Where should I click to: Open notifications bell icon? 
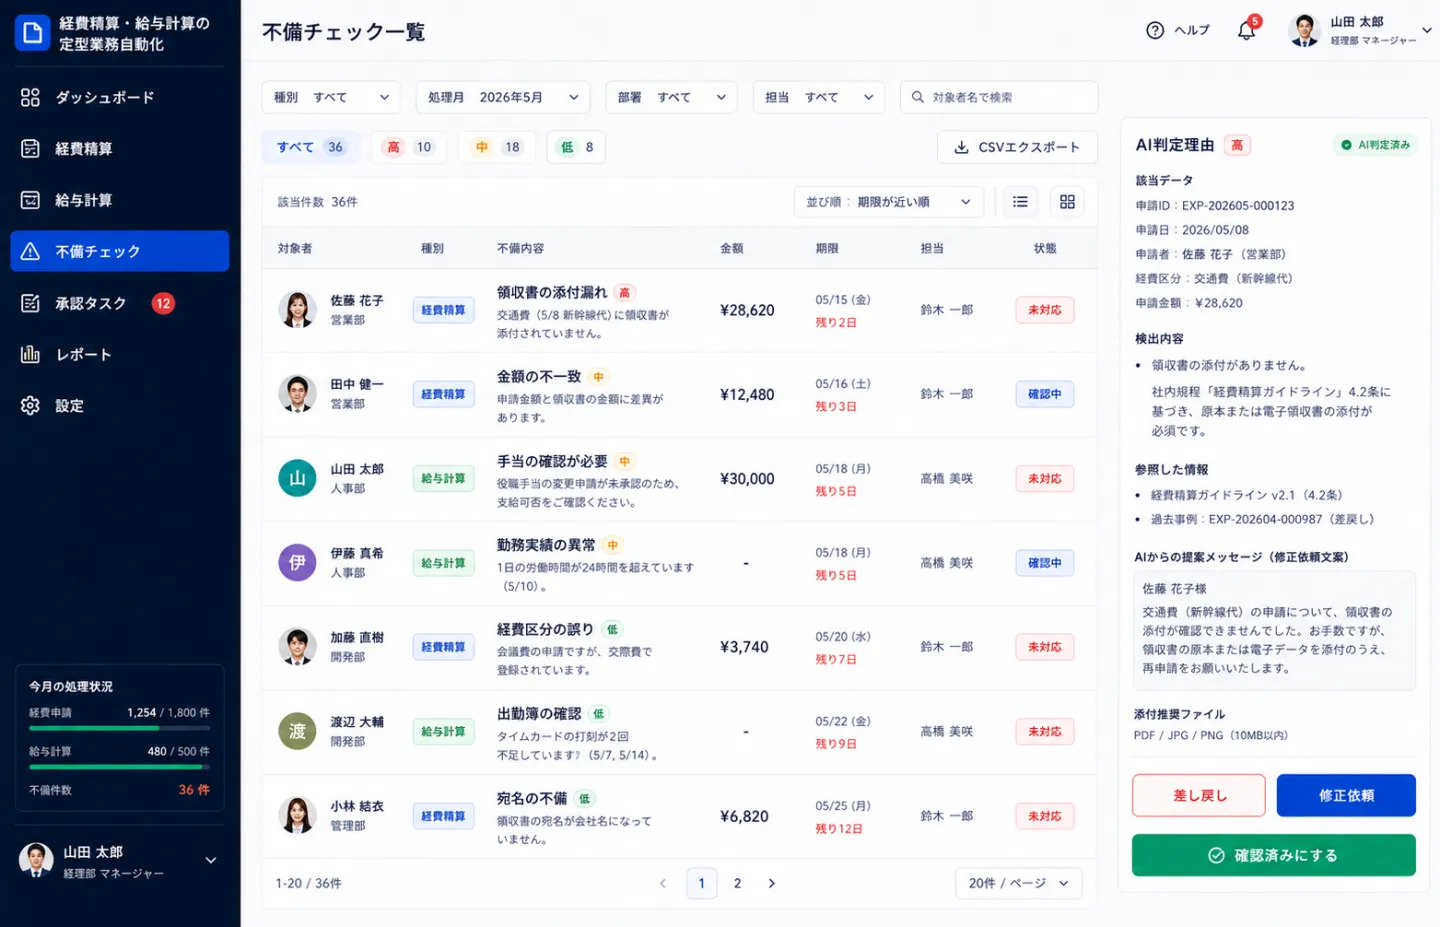pyautogui.click(x=1246, y=30)
